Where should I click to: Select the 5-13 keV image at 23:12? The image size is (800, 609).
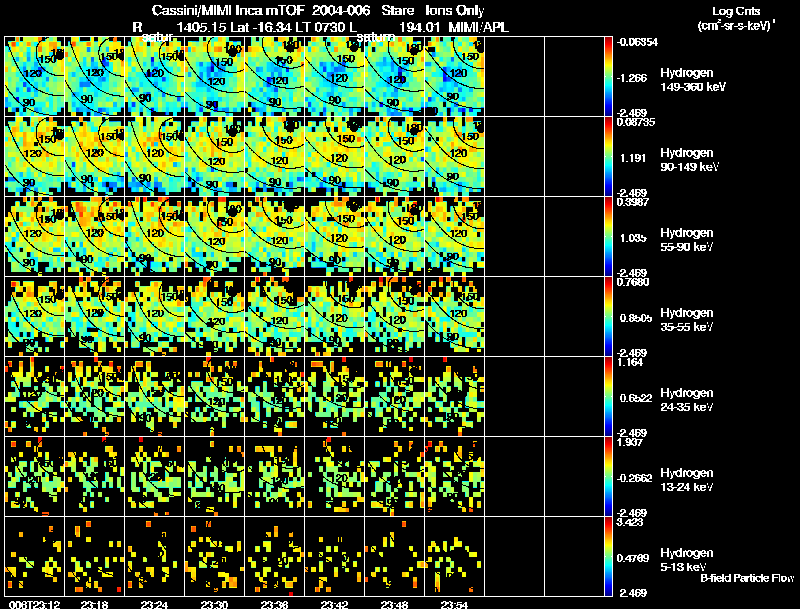click(35, 556)
